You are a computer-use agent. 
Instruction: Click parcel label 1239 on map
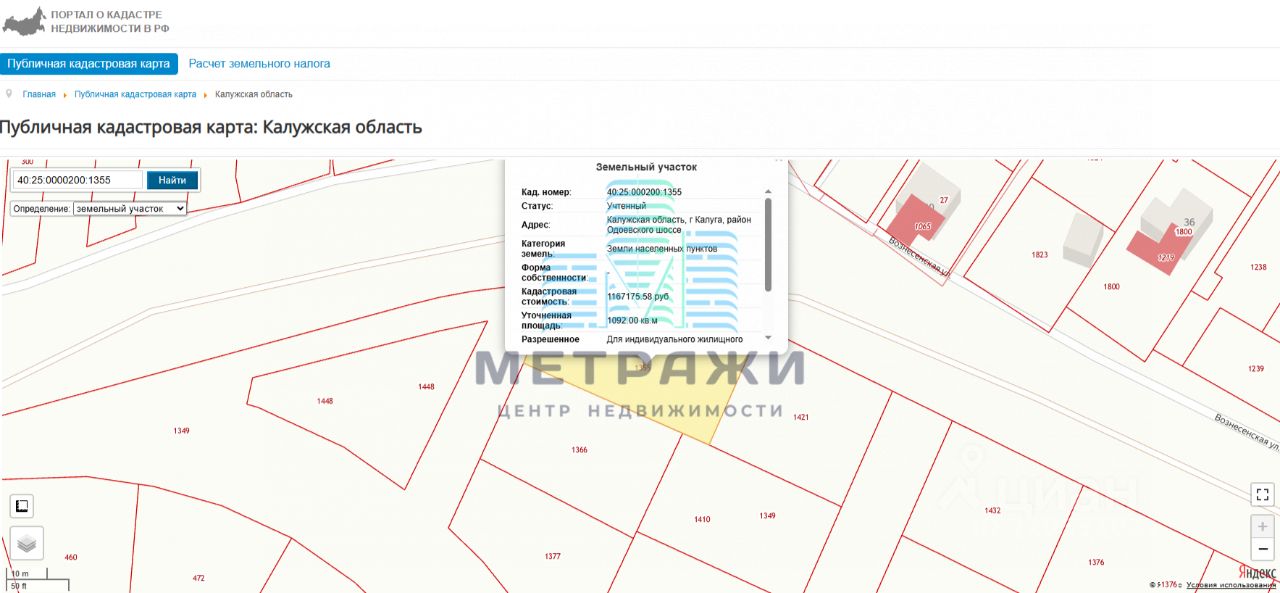coord(1256,369)
